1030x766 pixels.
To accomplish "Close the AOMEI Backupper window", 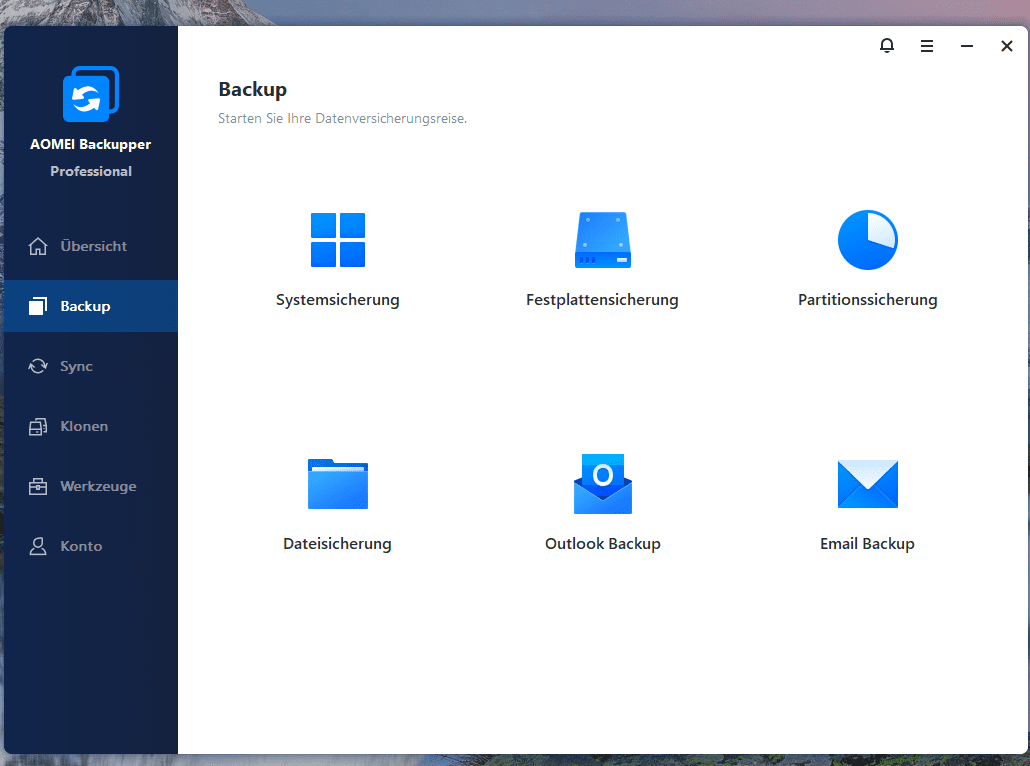I will coord(1007,46).
